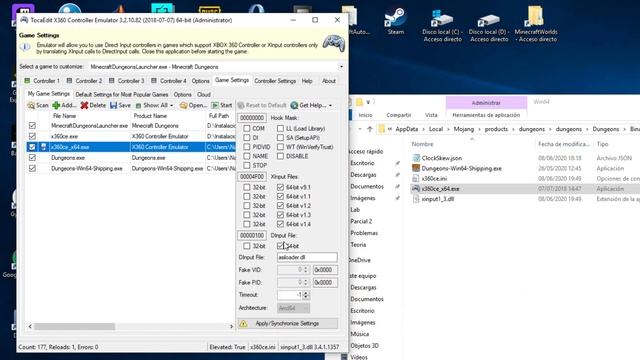Click the green Add icon
This screenshot has width=640, height=360.
[x=56, y=105]
